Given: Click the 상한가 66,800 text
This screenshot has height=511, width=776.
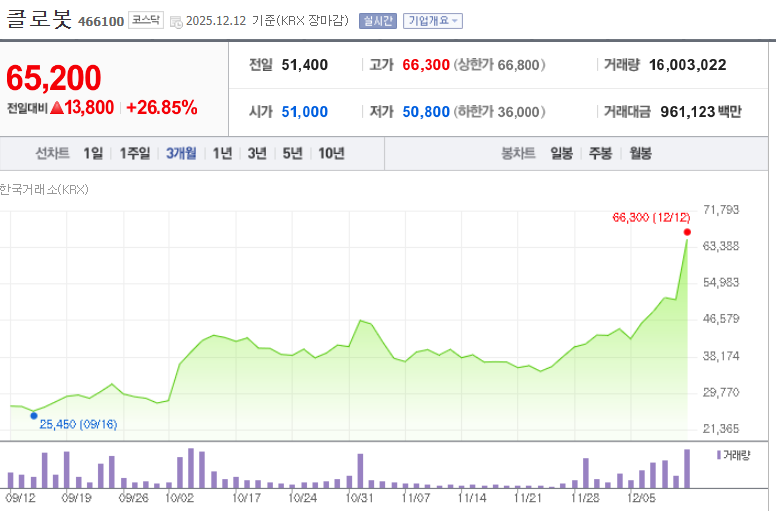Looking at the screenshot, I should pos(499,65).
